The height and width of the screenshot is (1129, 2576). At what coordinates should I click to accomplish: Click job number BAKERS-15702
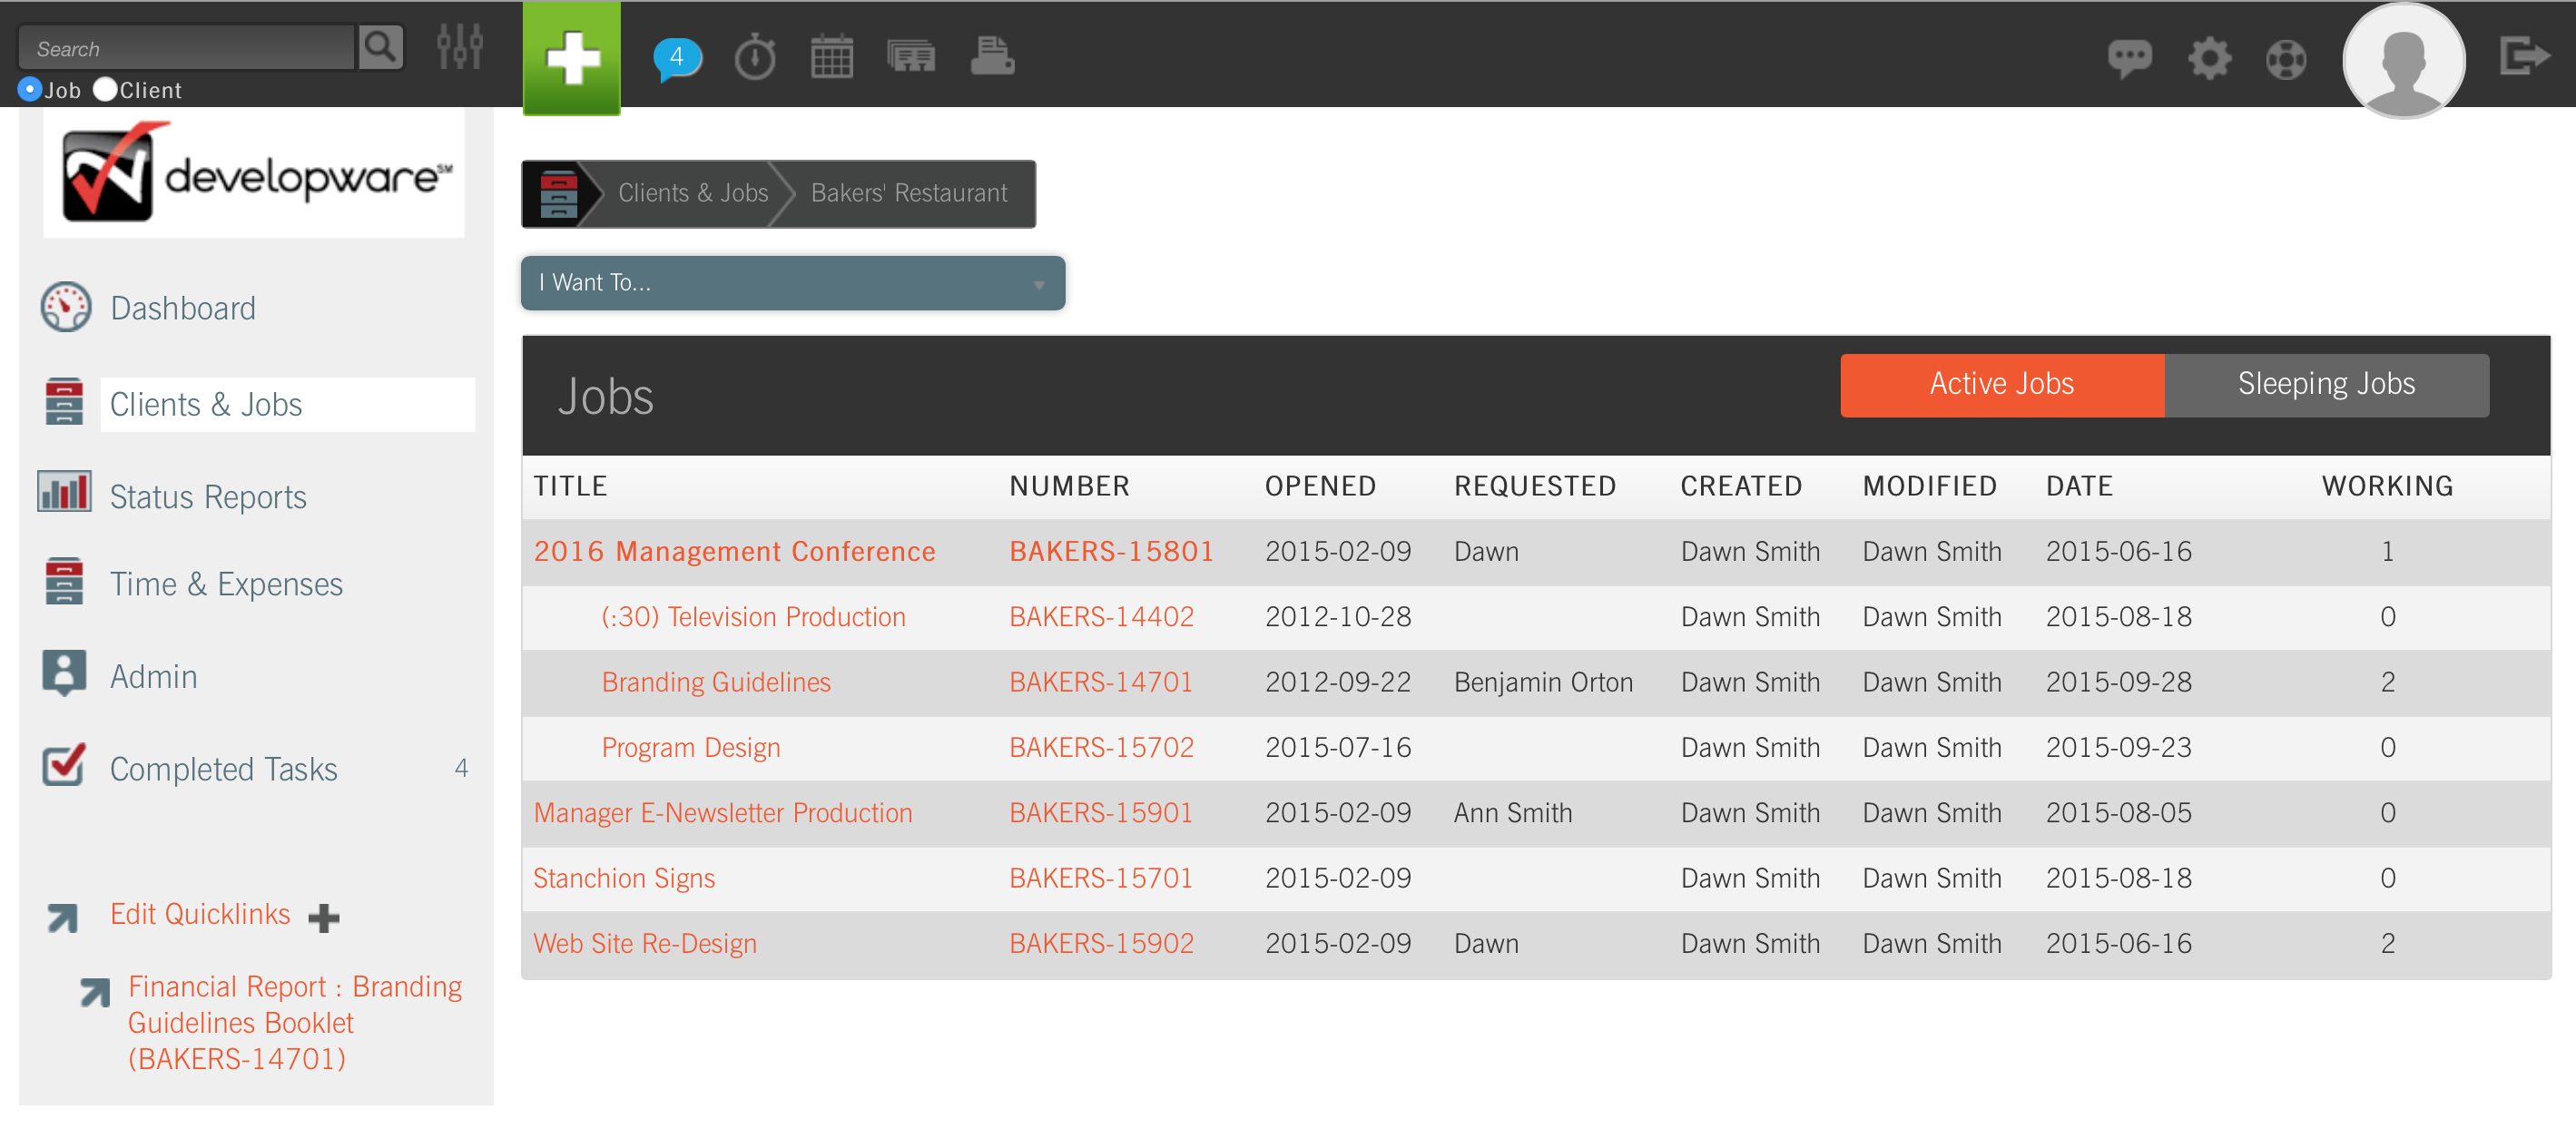pyautogui.click(x=1102, y=748)
